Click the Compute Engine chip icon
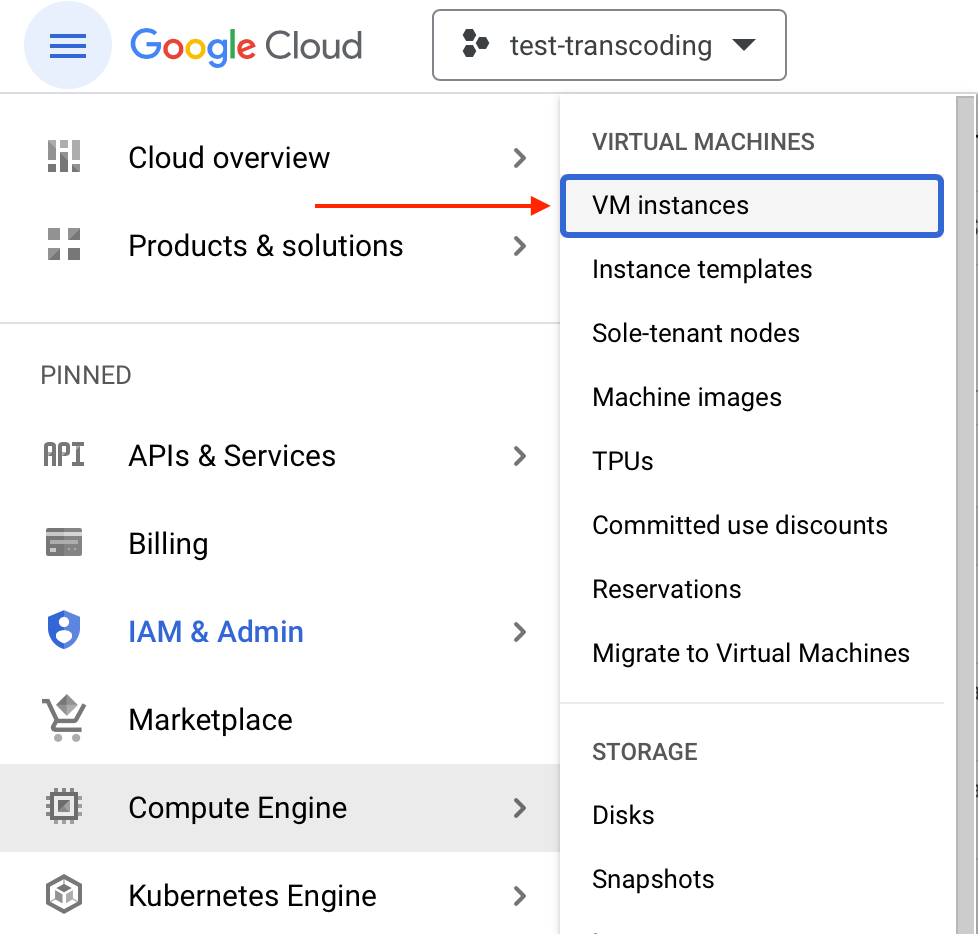This screenshot has width=978, height=934. click(x=64, y=807)
